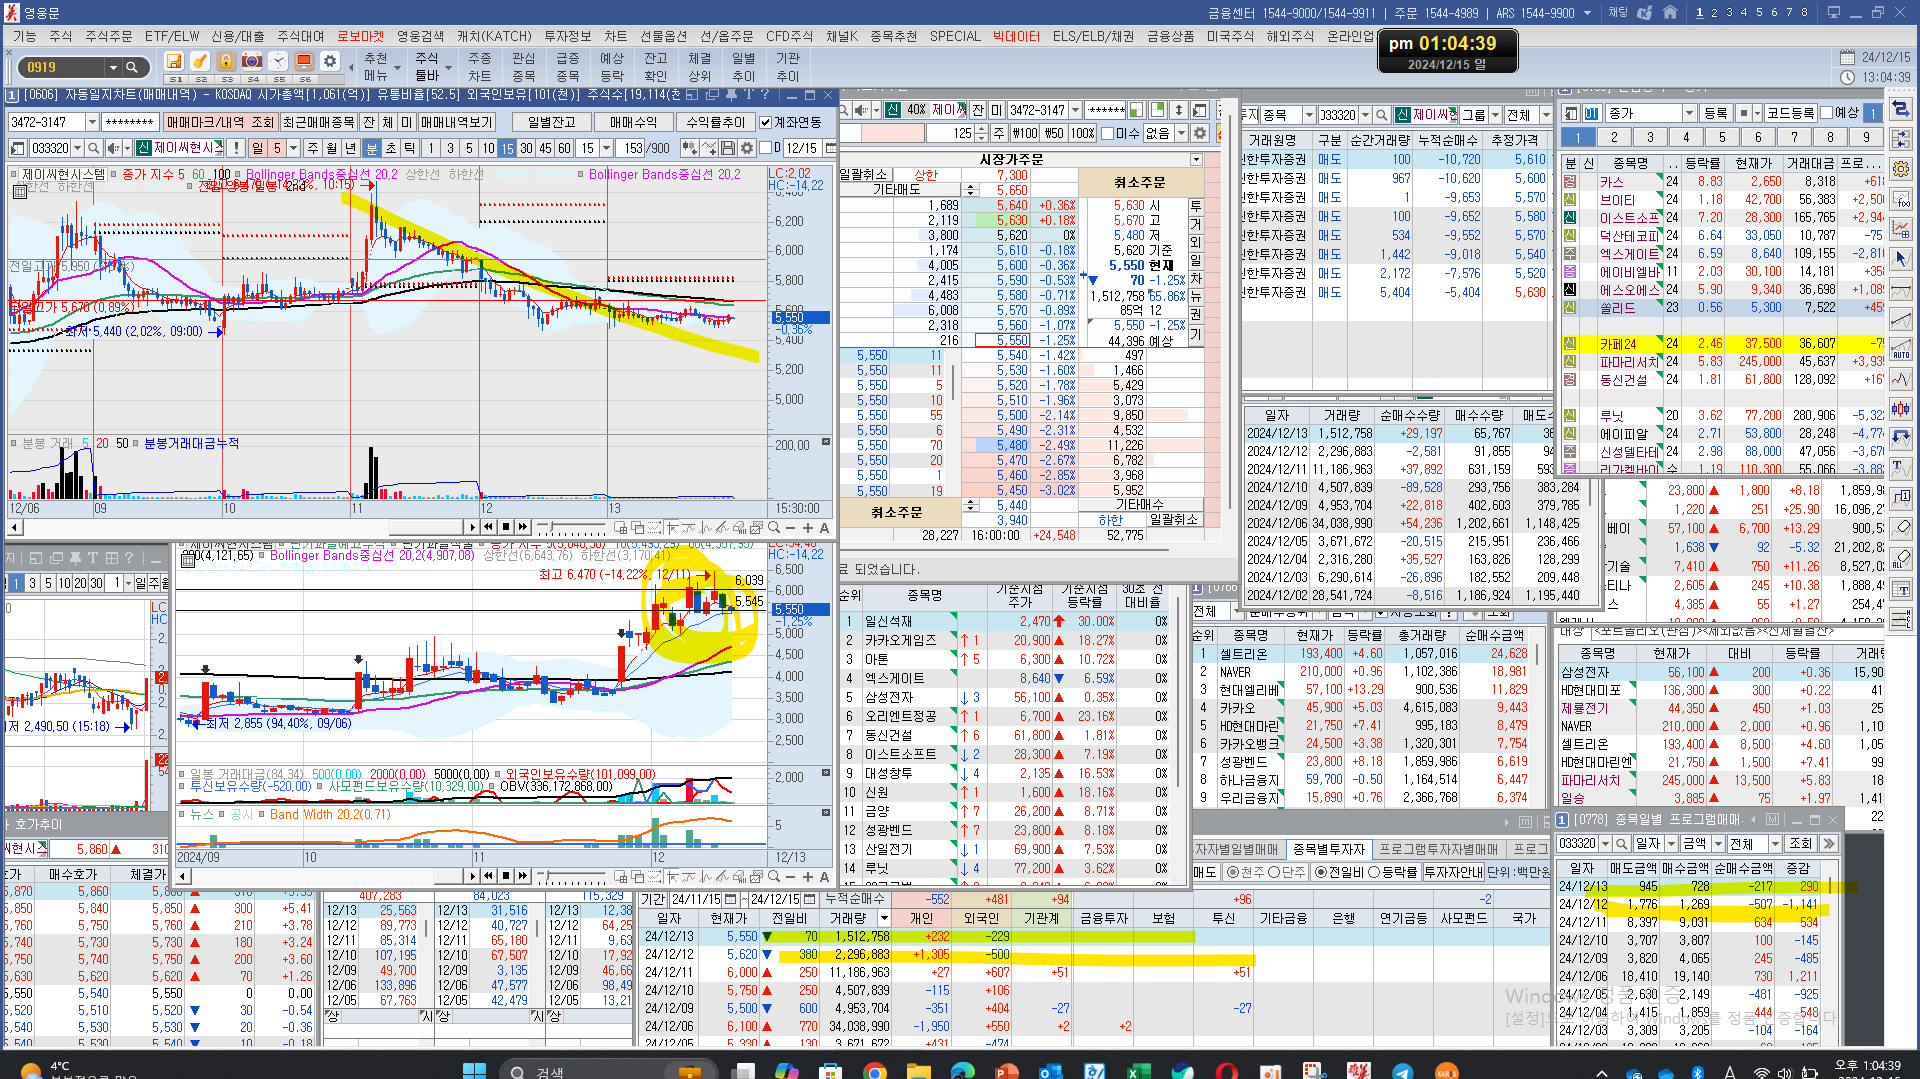Click the gear icon in right sidebar
The width and height of the screenshot is (1920, 1079).
(x=1901, y=169)
